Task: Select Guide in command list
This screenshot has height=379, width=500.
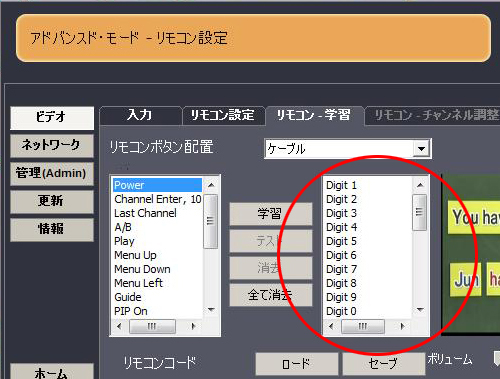Action: (x=158, y=297)
